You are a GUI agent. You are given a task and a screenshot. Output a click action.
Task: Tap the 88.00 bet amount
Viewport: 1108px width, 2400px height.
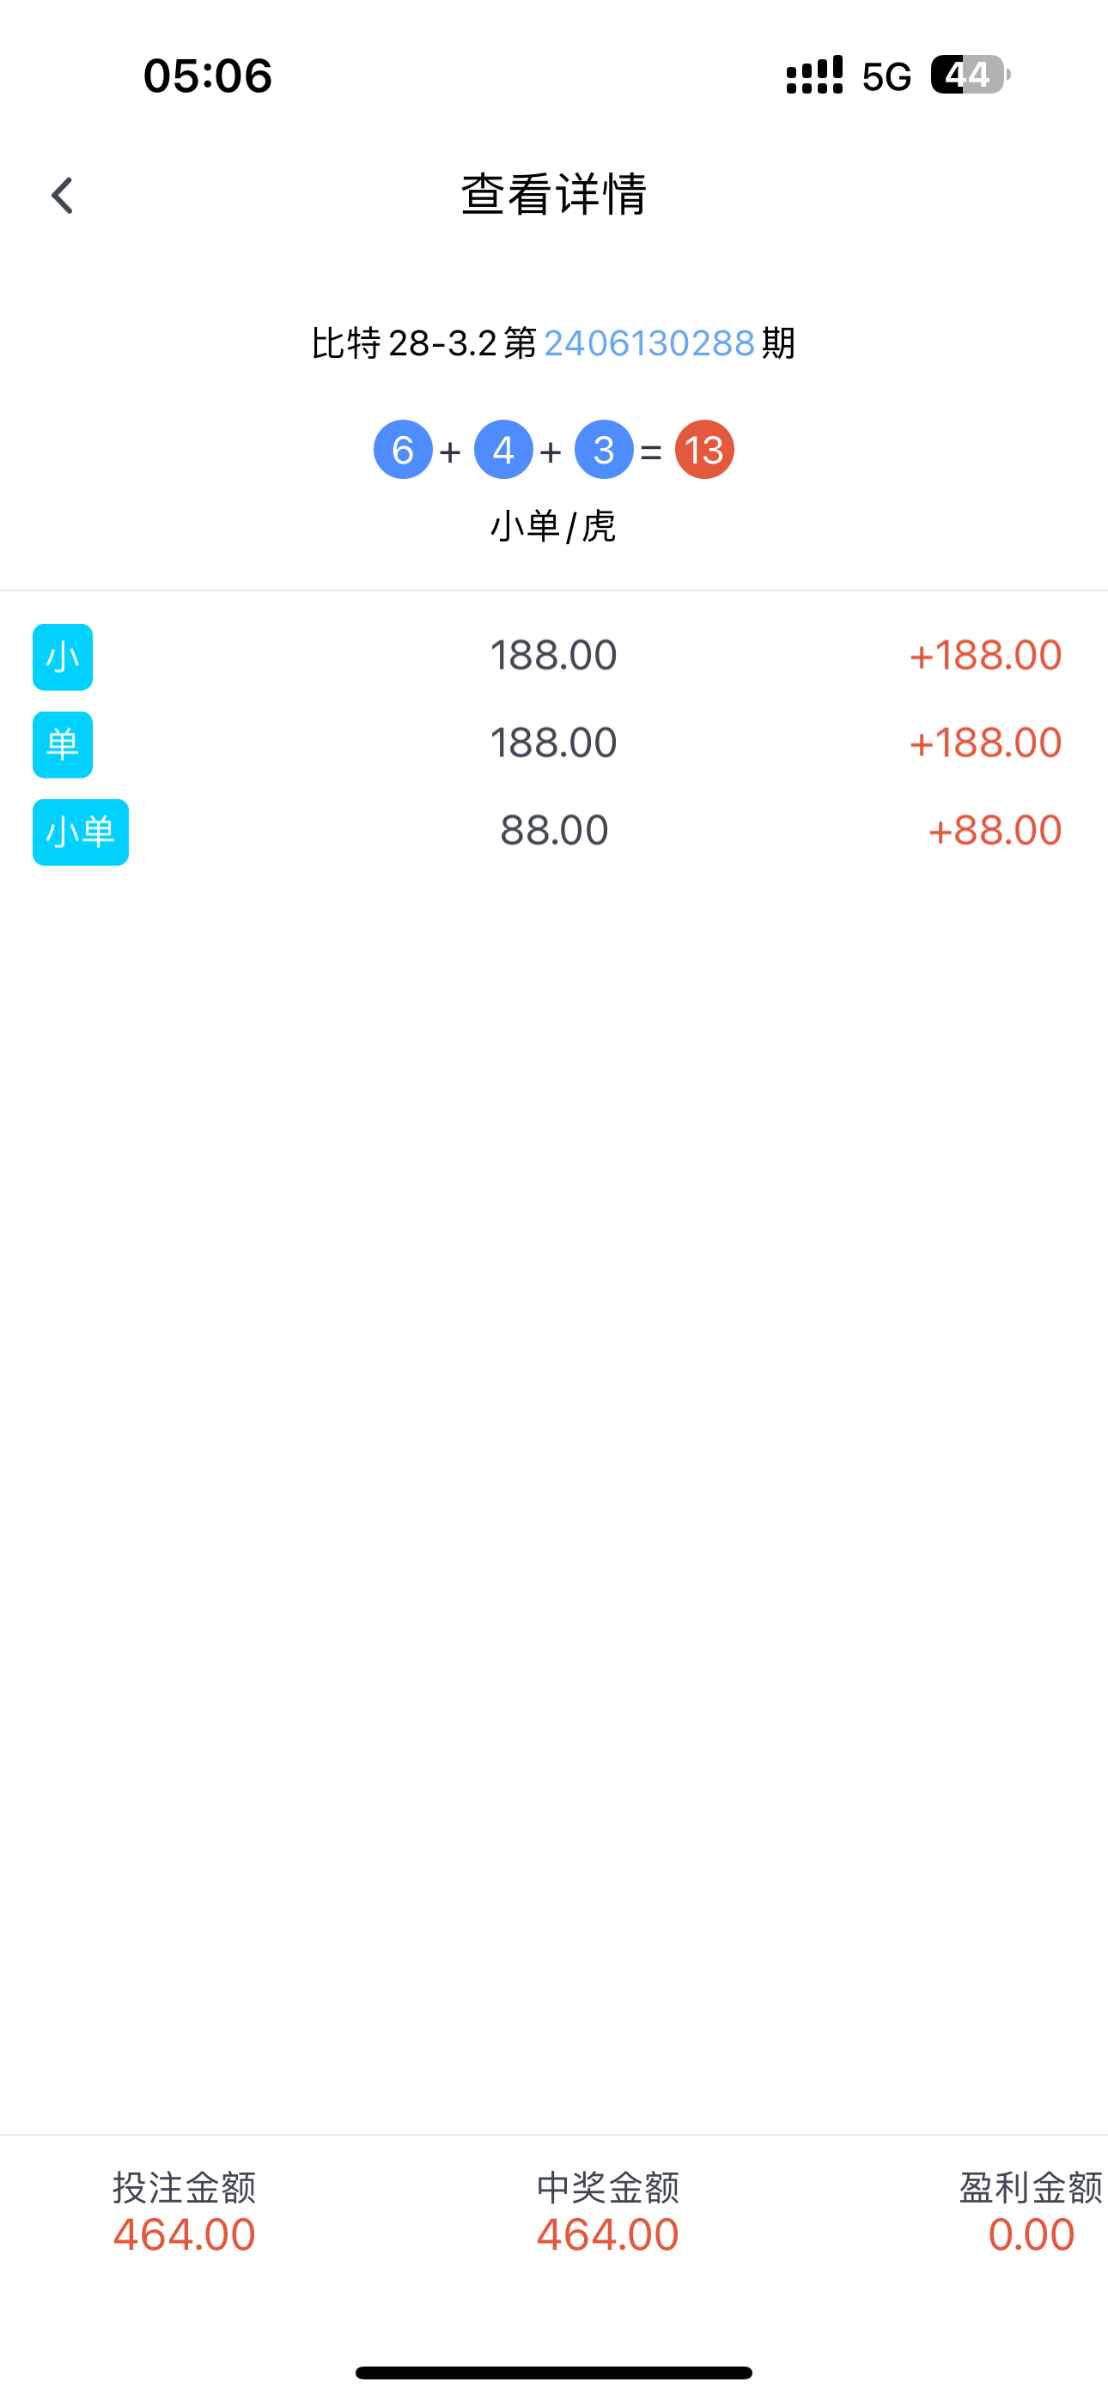(x=554, y=831)
